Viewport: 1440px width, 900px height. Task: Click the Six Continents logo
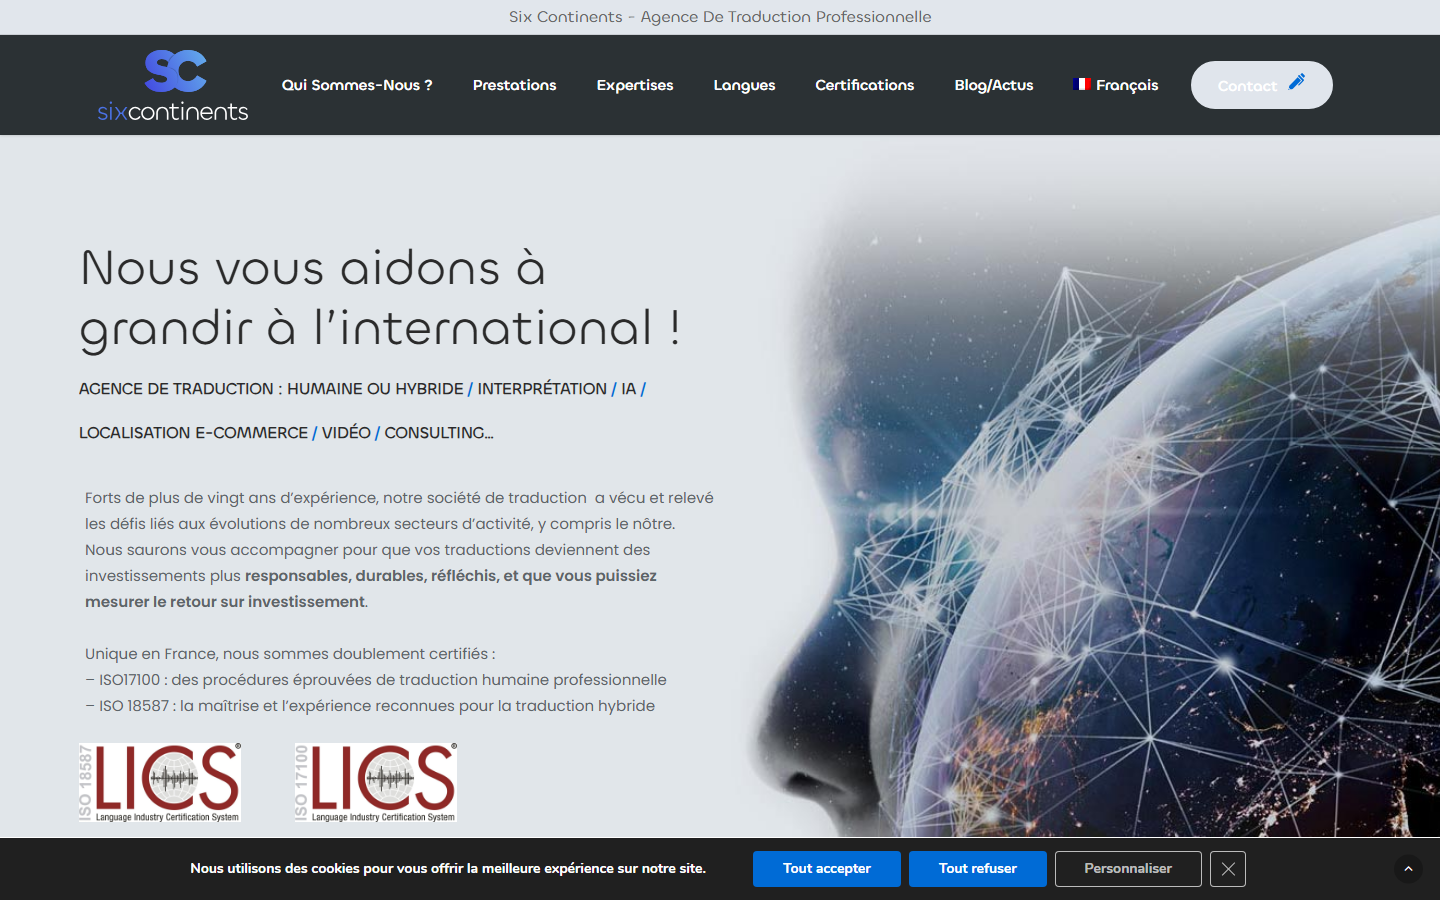[x=173, y=85]
